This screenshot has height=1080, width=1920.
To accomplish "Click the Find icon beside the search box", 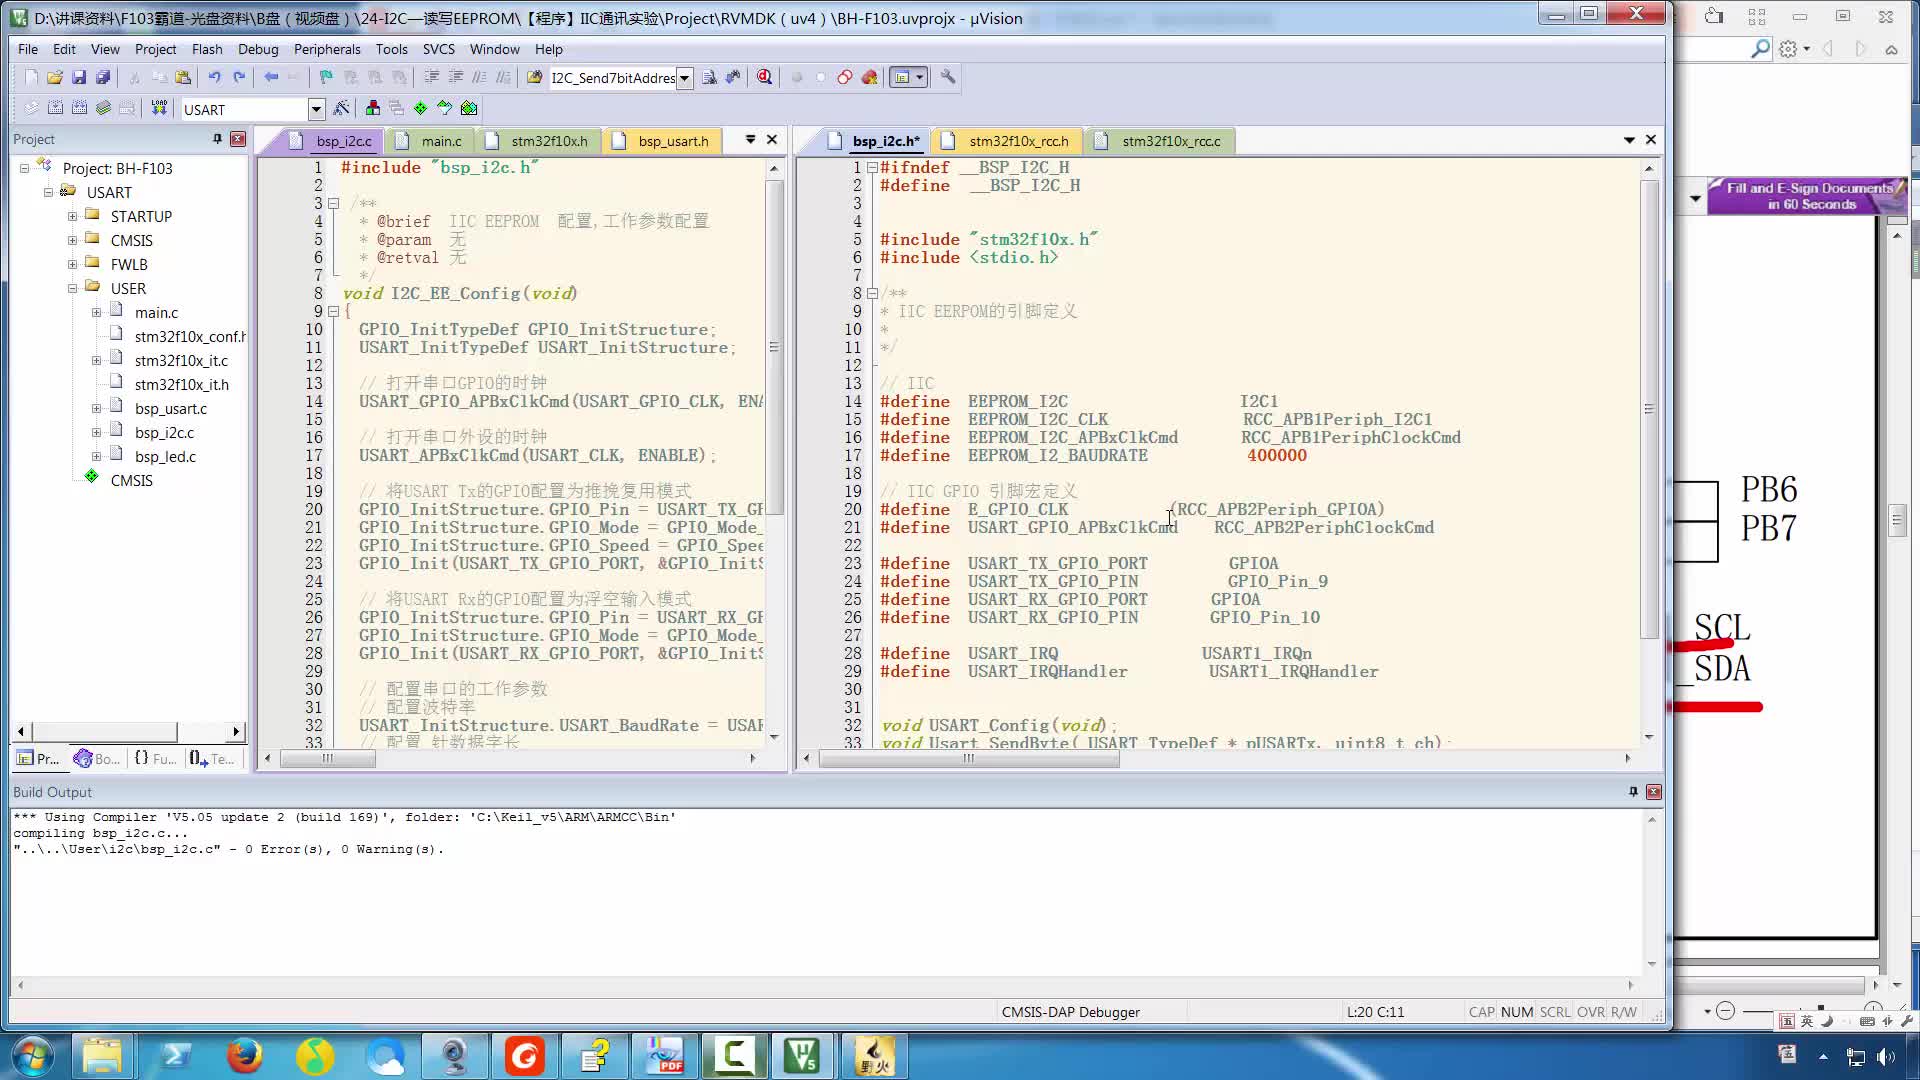I will pos(709,77).
